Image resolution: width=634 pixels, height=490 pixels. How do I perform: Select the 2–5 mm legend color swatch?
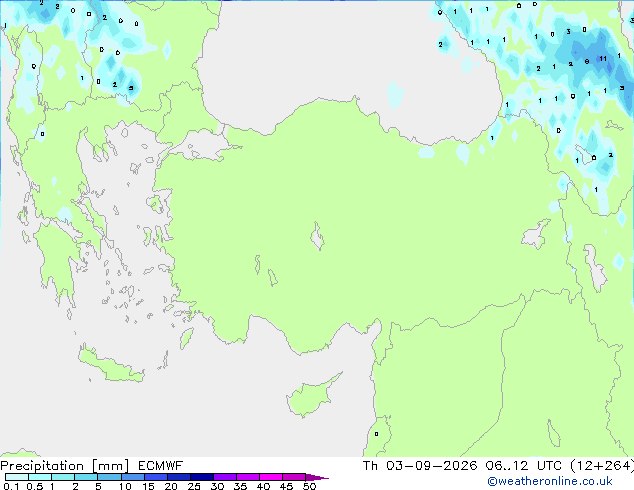(86, 477)
